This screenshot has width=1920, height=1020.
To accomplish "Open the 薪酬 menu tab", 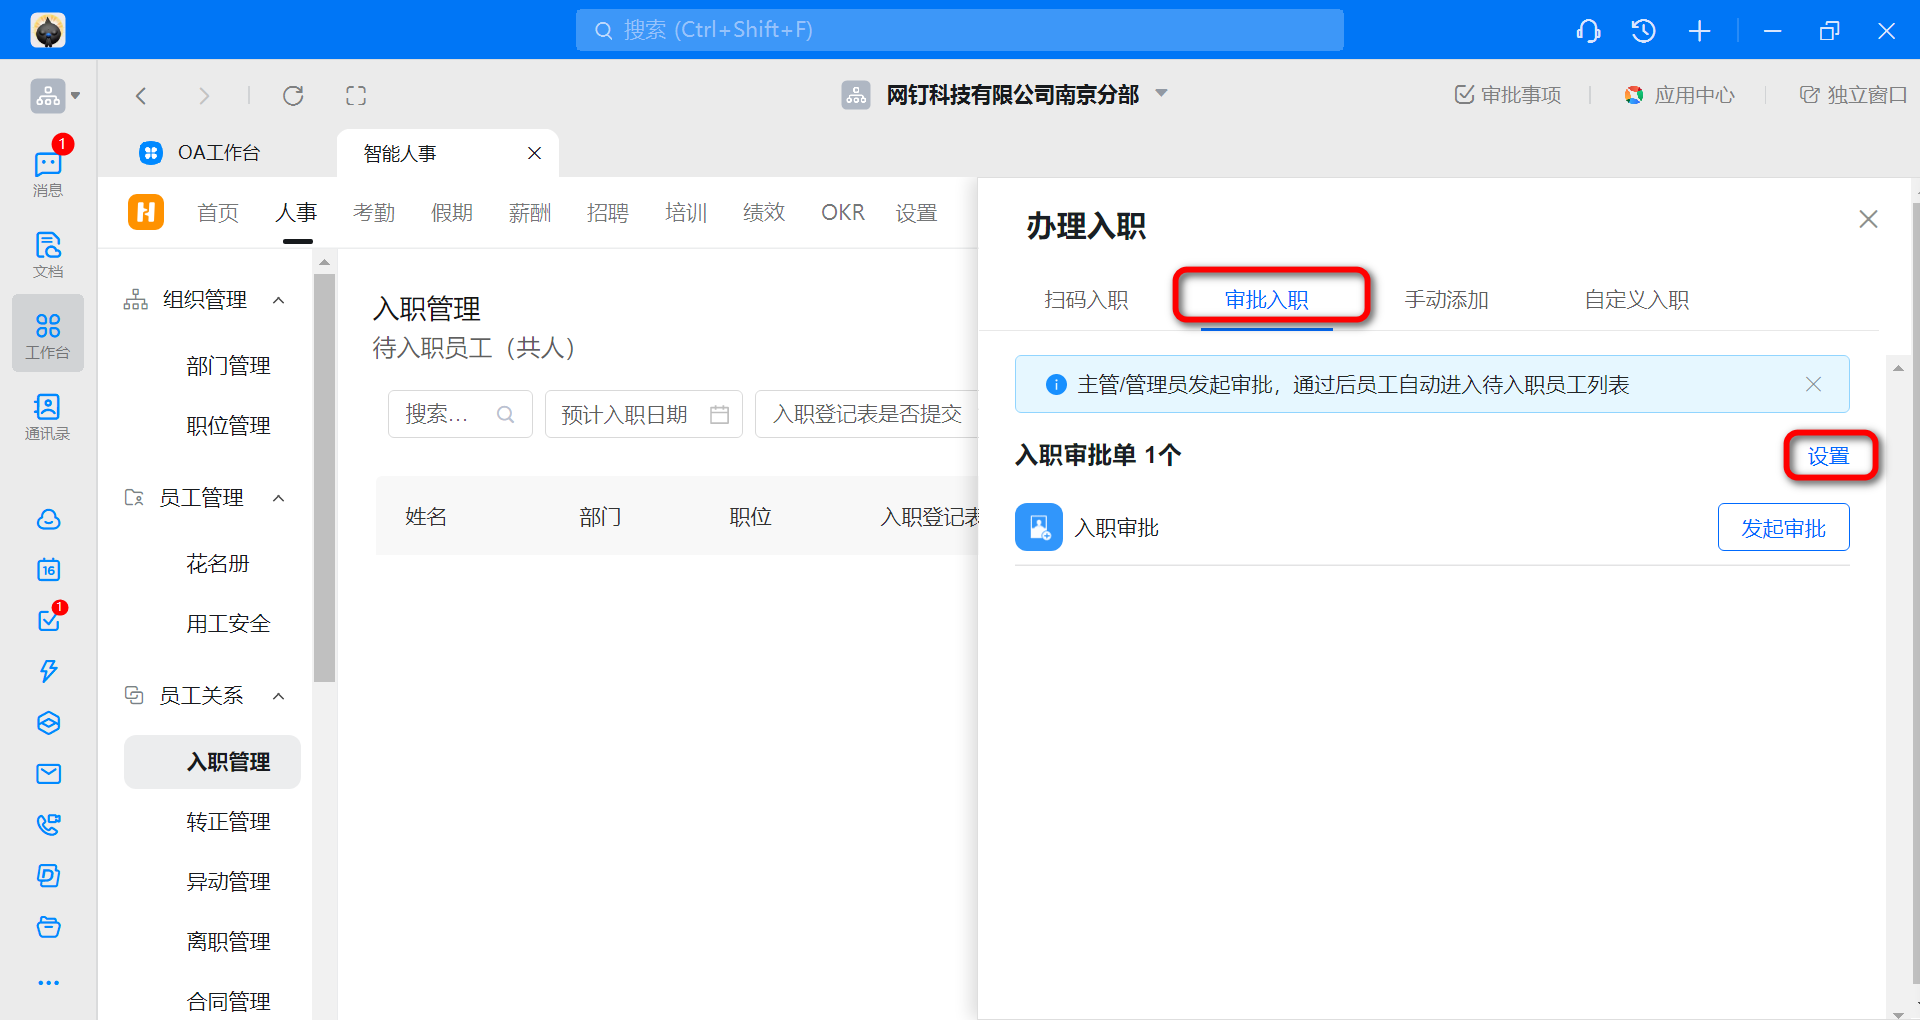I will 530,213.
